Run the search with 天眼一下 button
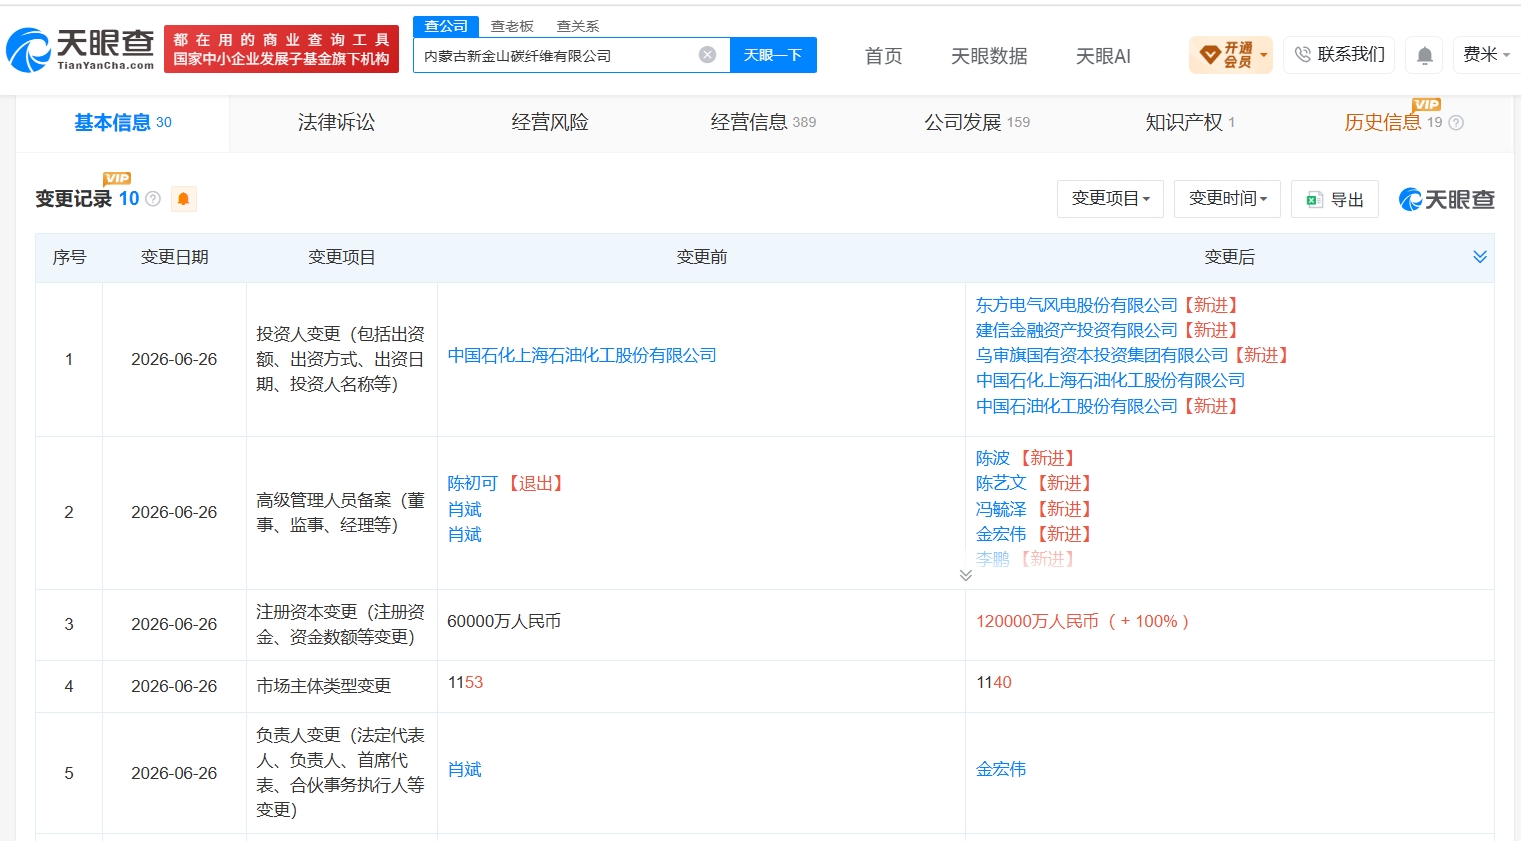Image resolution: width=1521 pixels, height=841 pixels. (773, 55)
